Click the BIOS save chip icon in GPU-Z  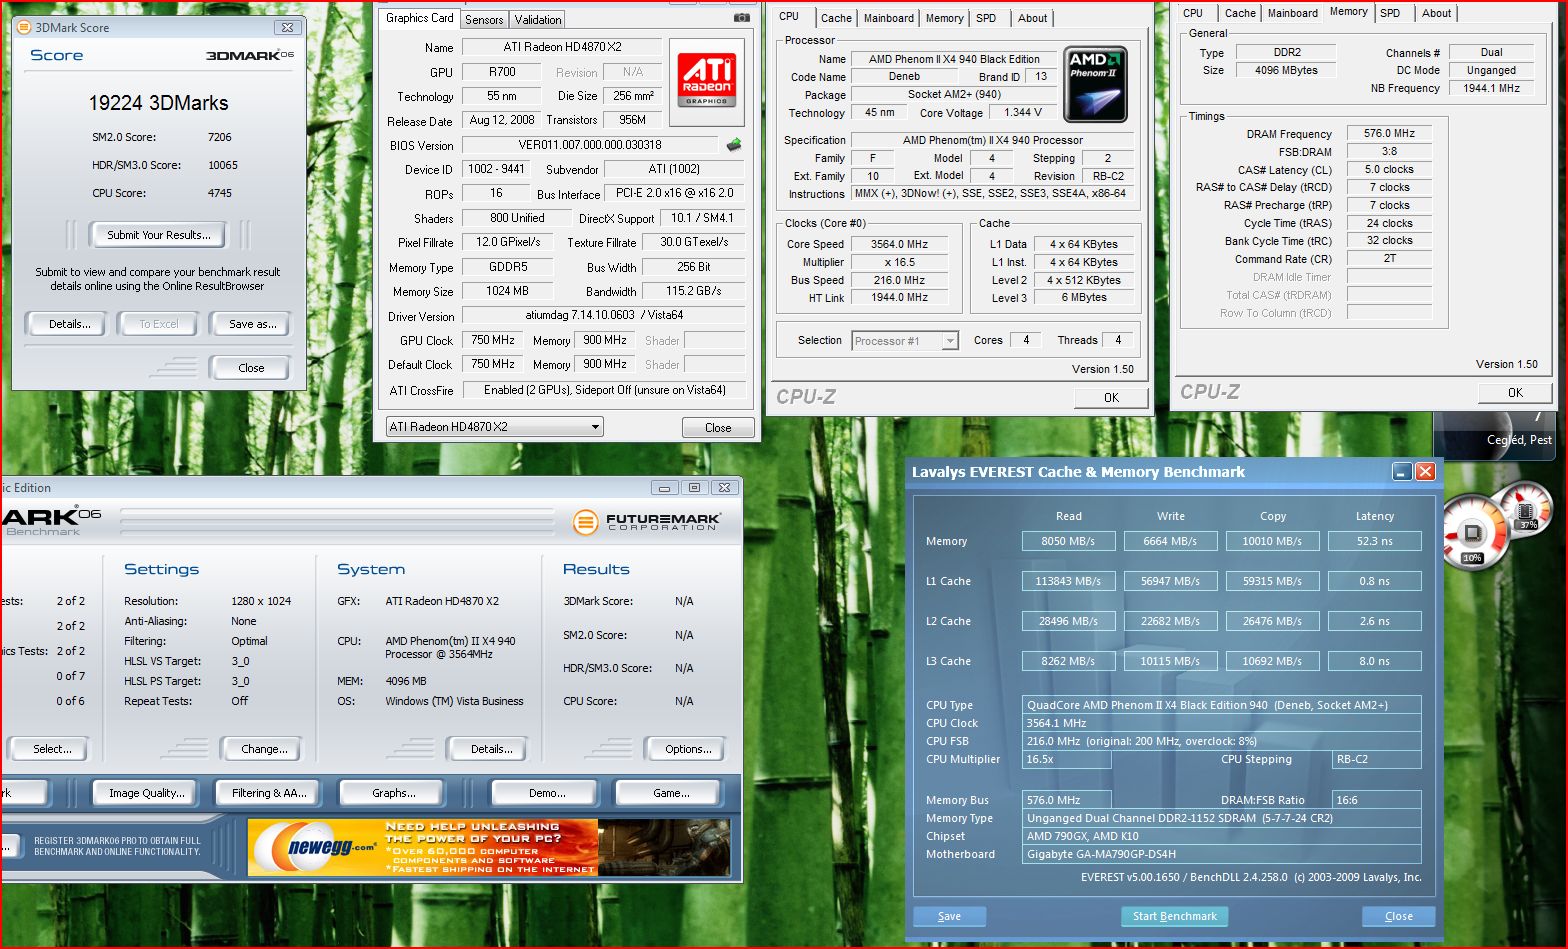coord(734,144)
